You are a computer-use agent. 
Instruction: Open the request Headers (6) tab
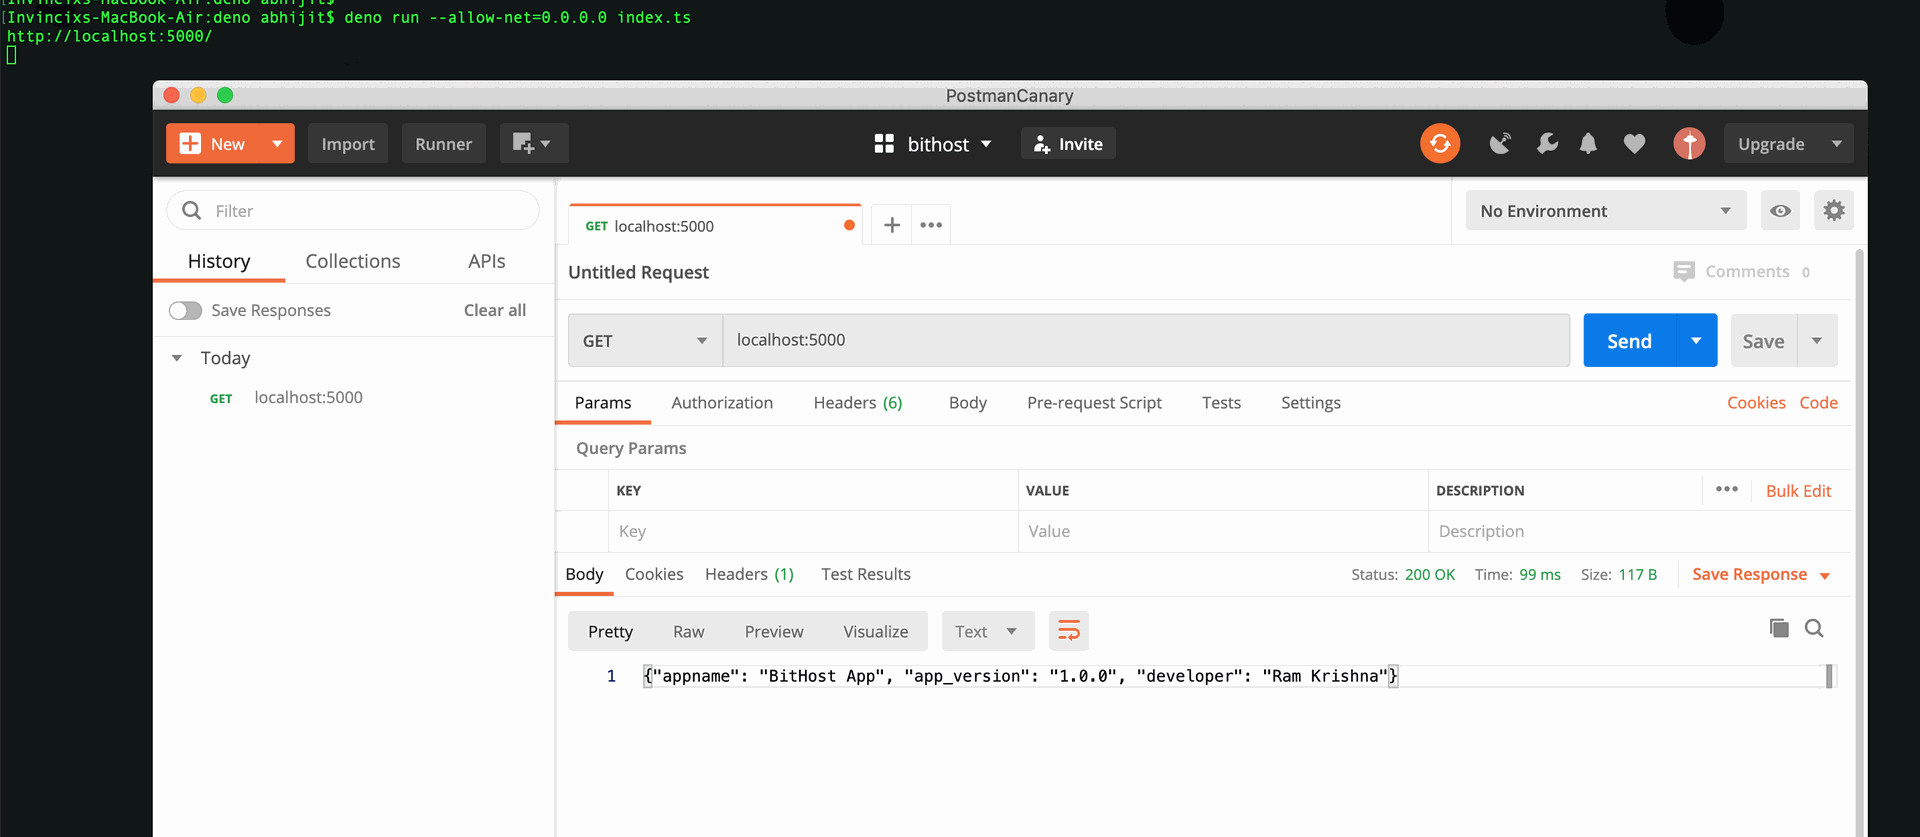coord(858,403)
